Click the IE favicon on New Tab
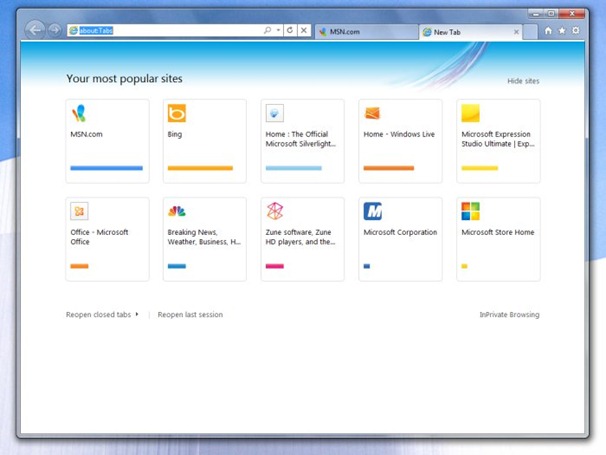Viewport: 606px width, 455px height. (427, 32)
